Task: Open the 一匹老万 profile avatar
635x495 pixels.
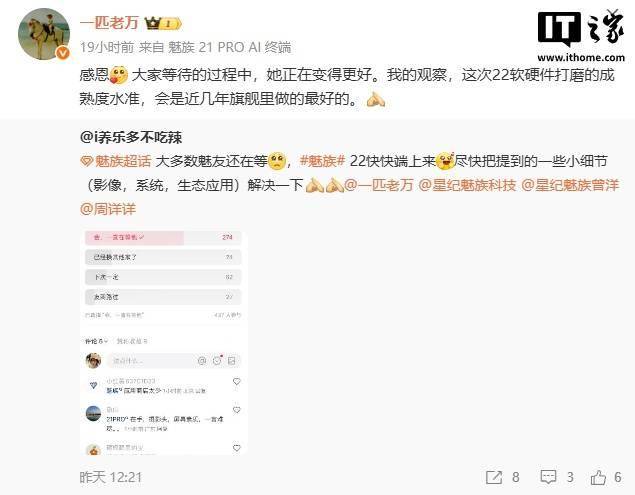Action: click(x=44, y=34)
